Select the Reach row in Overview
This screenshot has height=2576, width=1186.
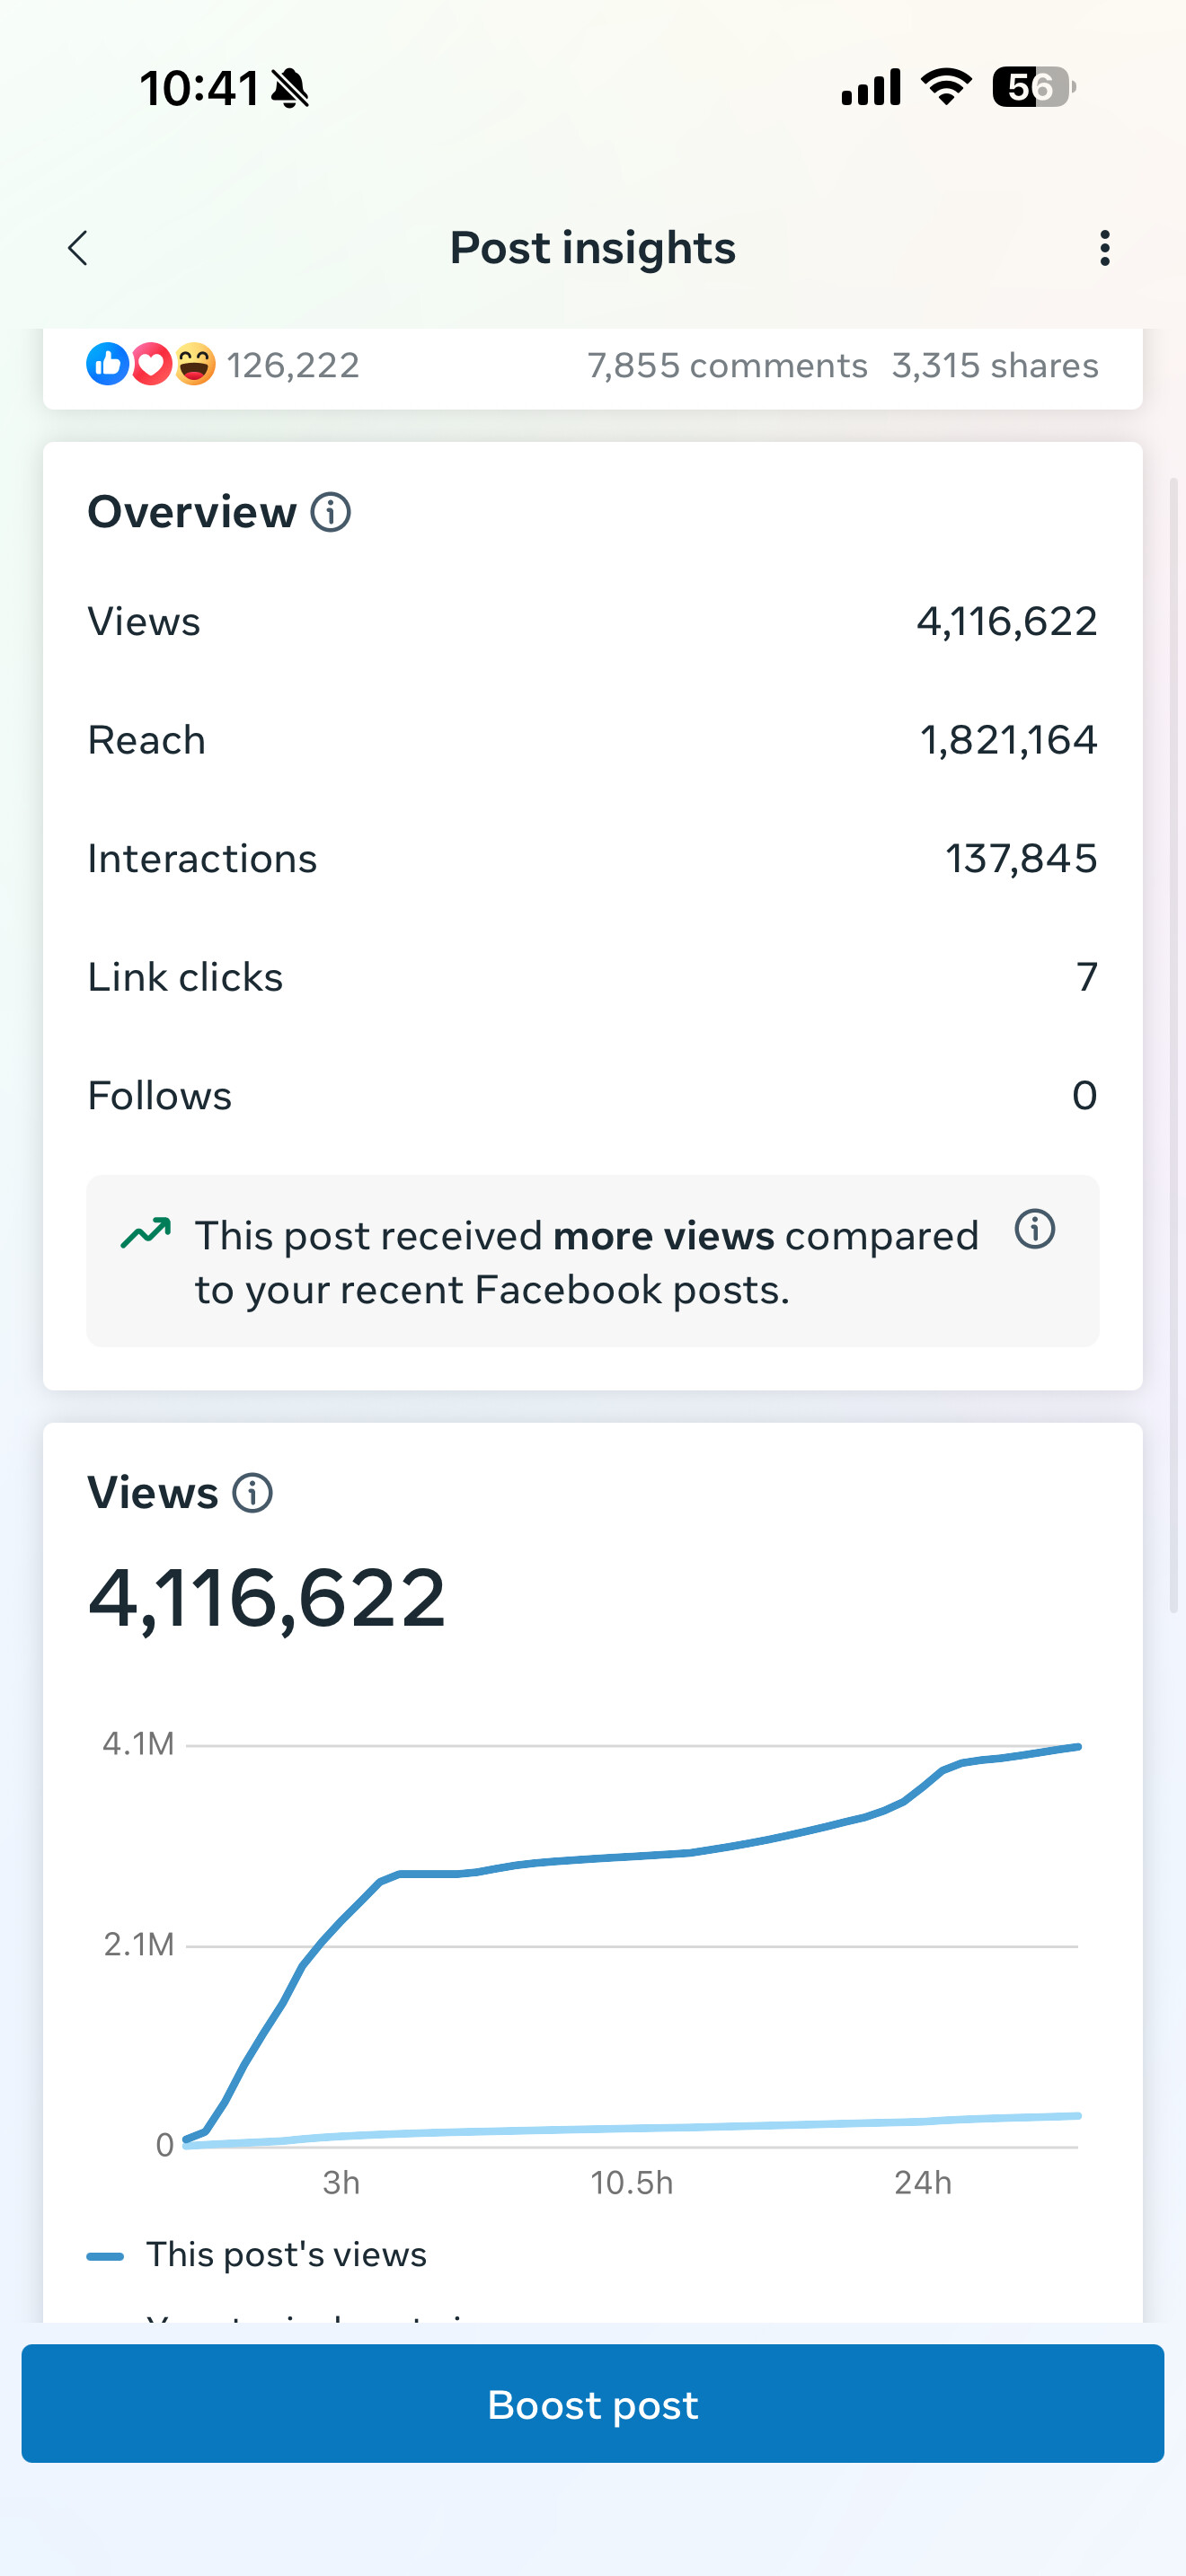[592, 741]
